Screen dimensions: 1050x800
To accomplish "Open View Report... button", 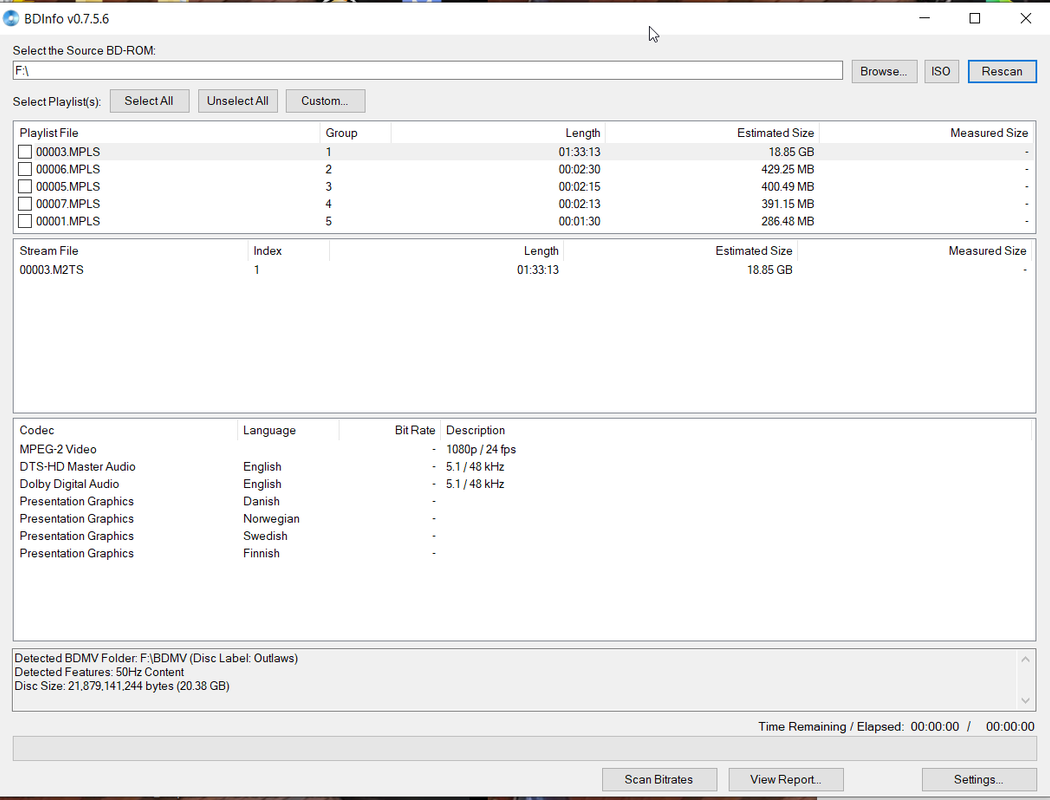I will coord(785,779).
